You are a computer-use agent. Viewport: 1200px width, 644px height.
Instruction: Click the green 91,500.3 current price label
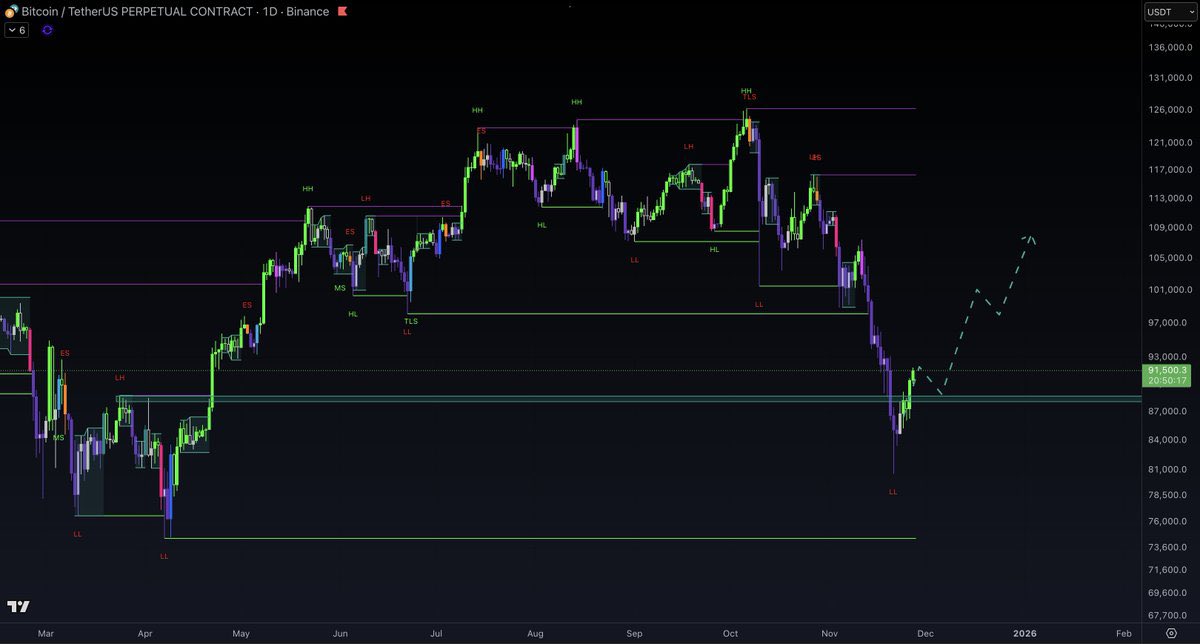(x=1169, y=370)
